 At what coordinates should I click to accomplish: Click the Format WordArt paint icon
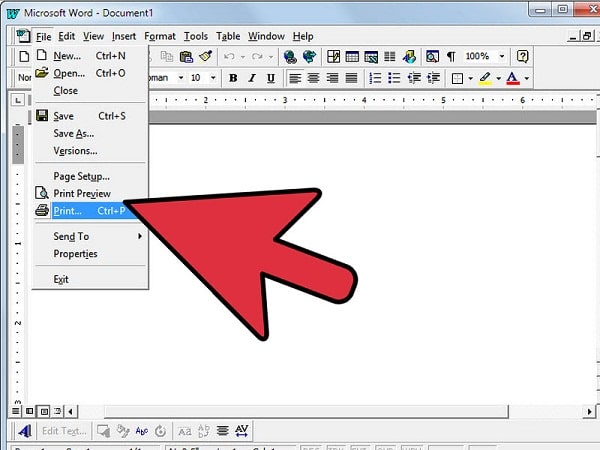point(123,431)
